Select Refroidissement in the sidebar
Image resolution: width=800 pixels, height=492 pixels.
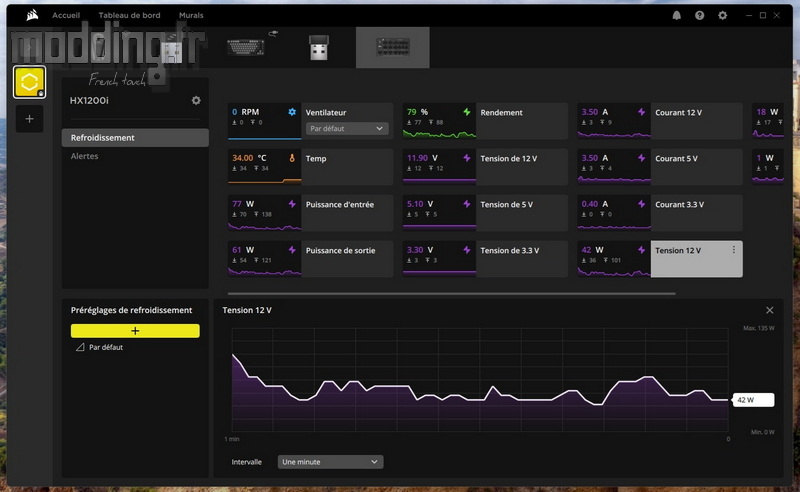coord(135,138)
